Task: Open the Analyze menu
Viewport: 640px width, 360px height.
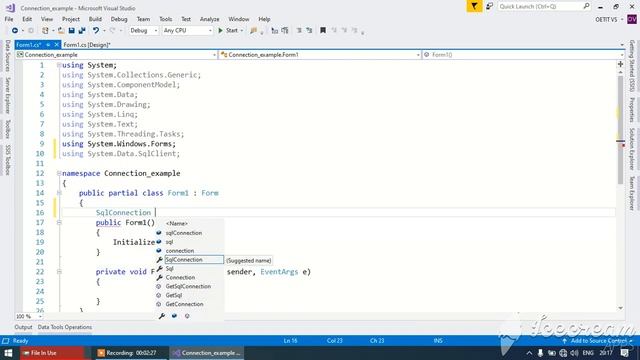Action: [x=209, y=19]
